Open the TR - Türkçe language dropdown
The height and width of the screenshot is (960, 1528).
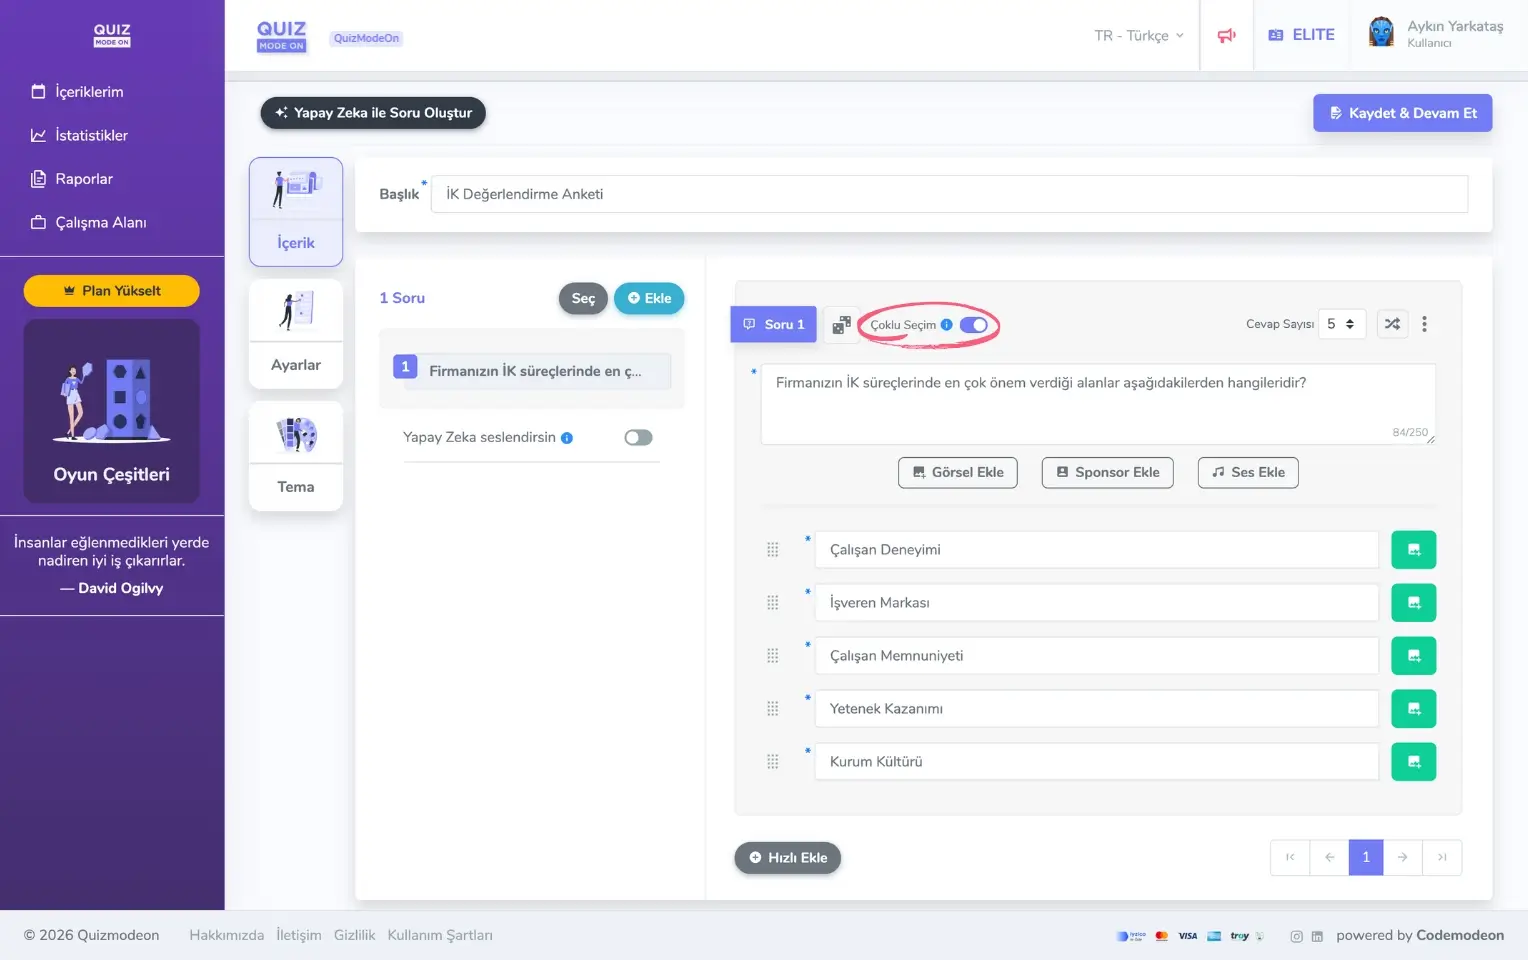(1138, 35)
